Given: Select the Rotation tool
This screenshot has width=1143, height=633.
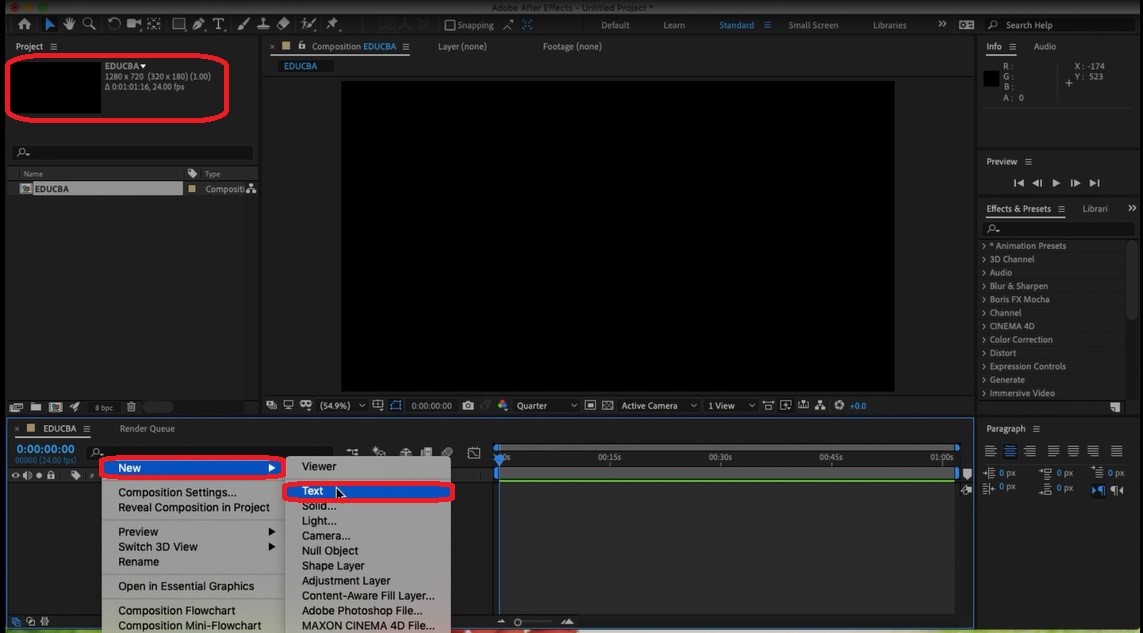Looking at the screenshot, I should coord(114,24).
